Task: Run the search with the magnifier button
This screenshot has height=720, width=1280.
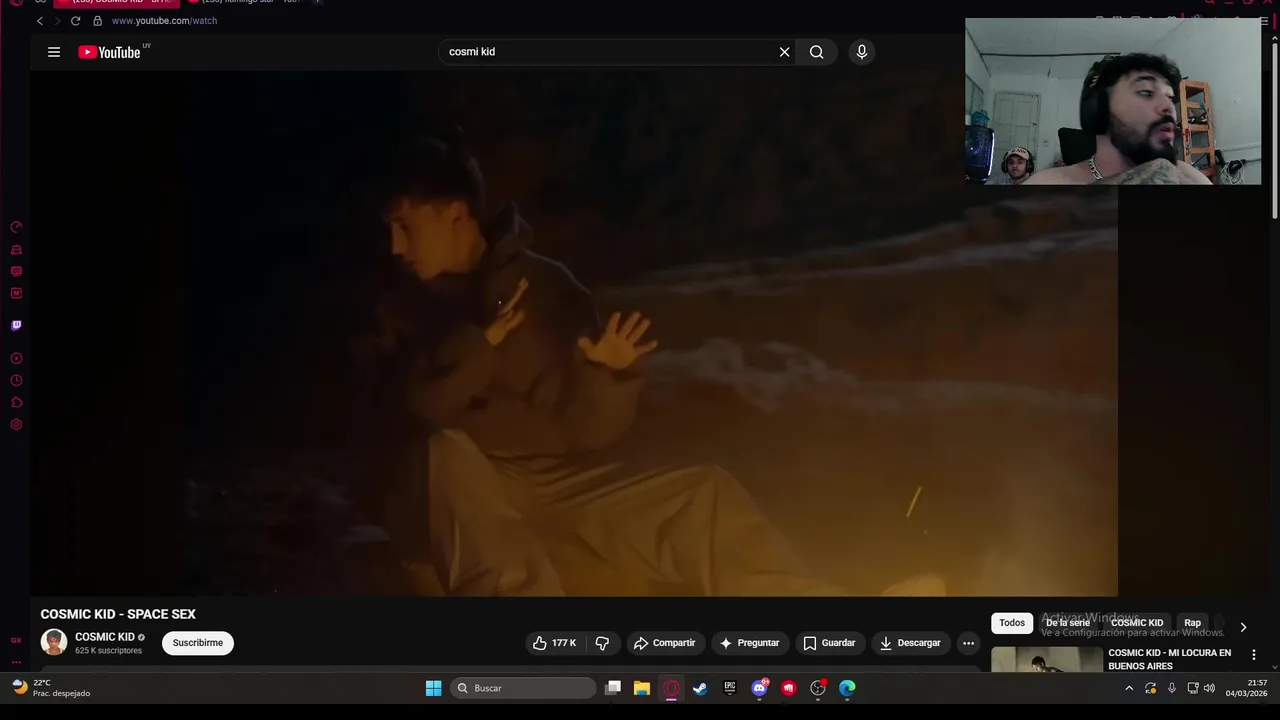Action: pos(817,52)
